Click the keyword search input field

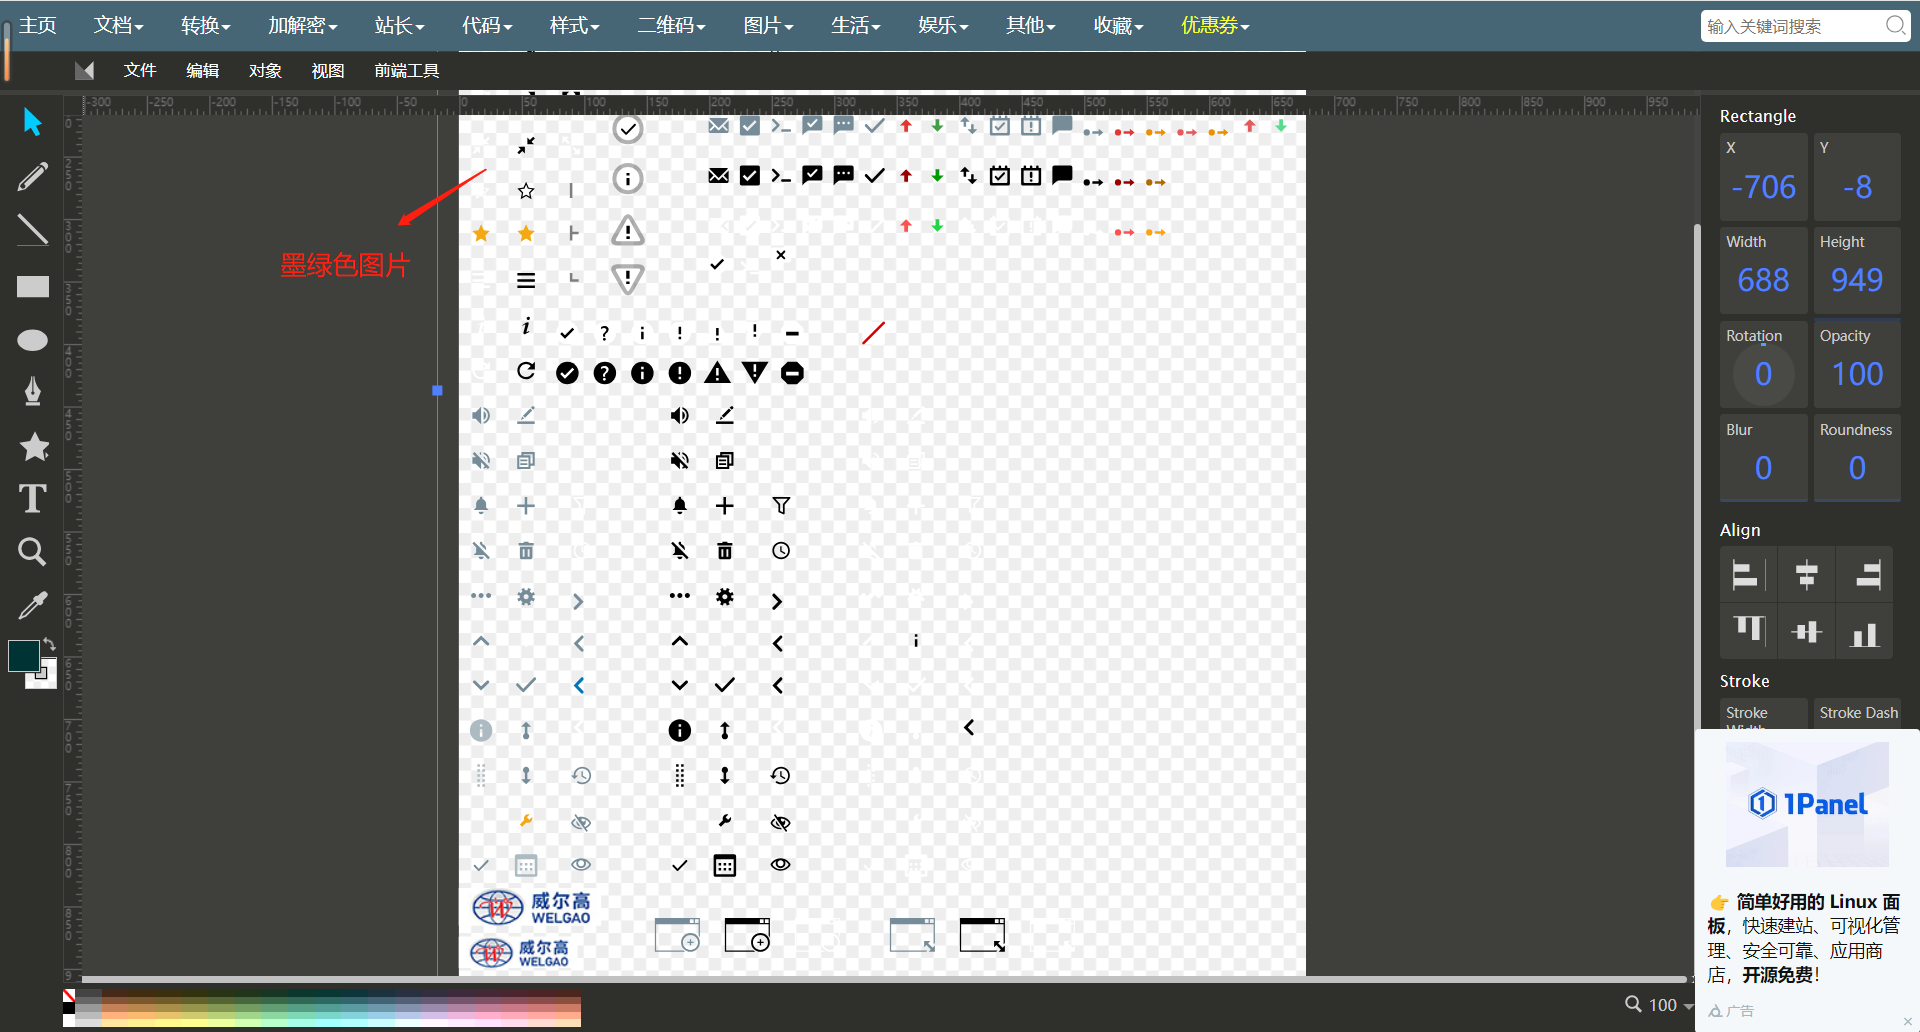pos(1792,26)
